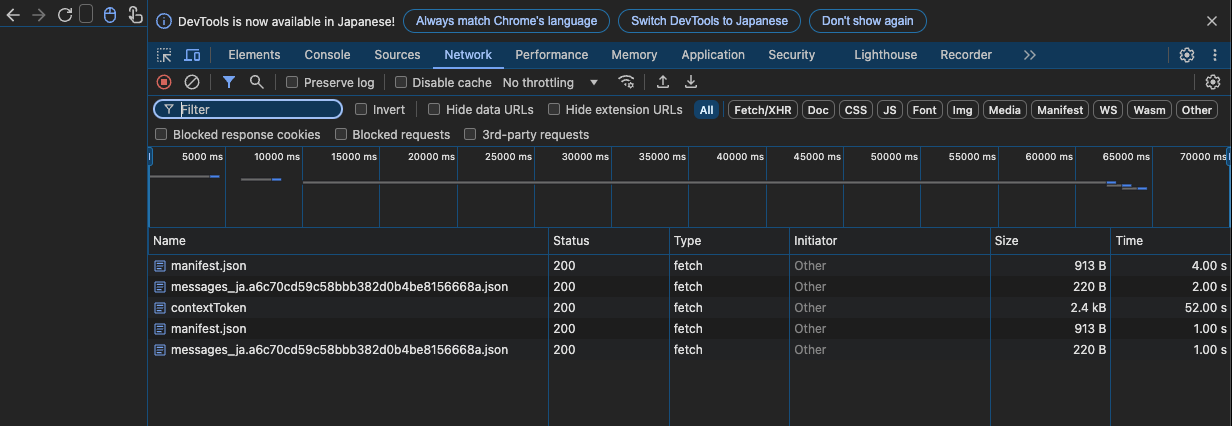Switch to the Console tab

[x=327, y=55]
